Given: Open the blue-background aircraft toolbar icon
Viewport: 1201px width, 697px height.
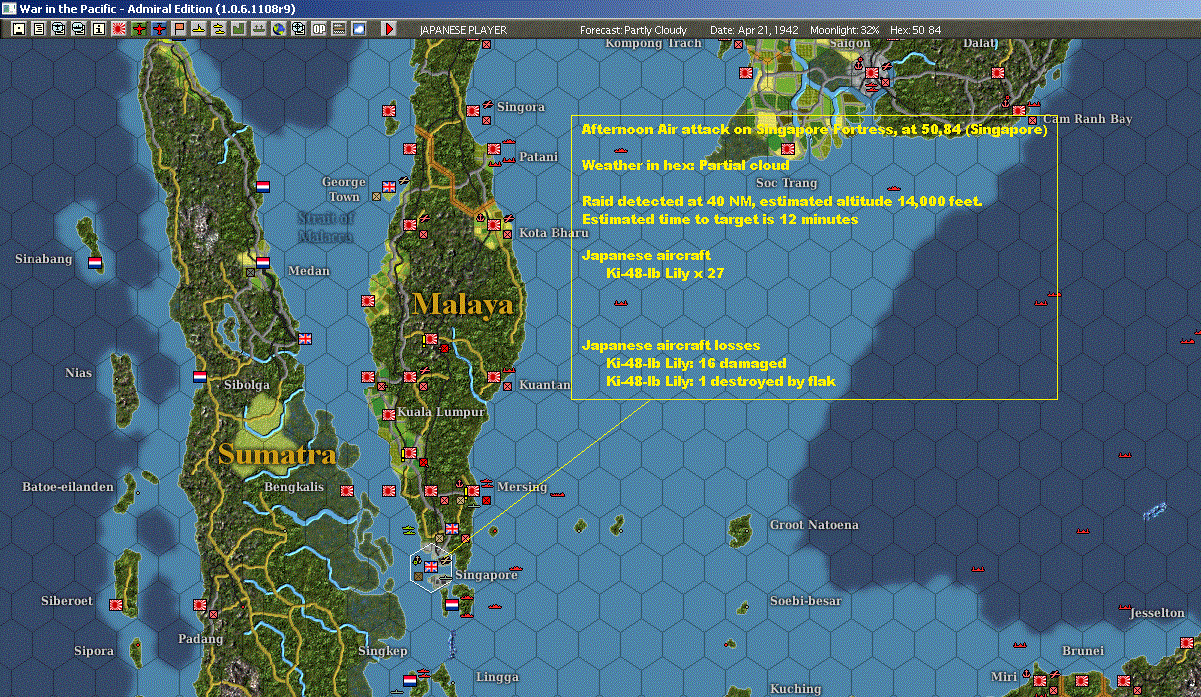Looking at the screenshot, I should 159,29.
